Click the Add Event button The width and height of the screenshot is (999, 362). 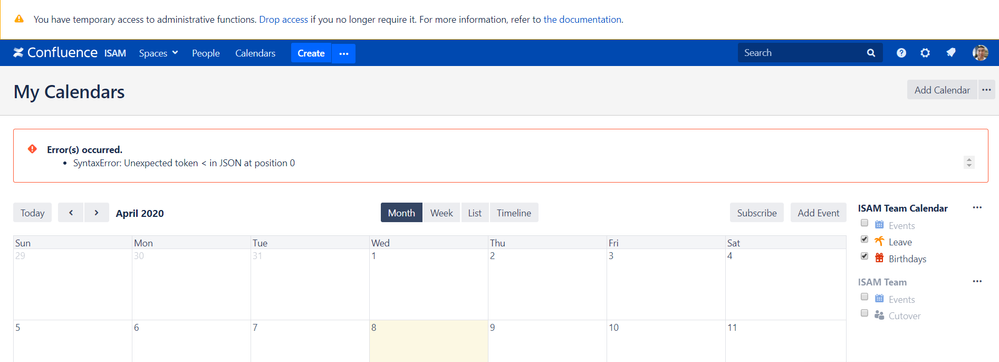819,213
